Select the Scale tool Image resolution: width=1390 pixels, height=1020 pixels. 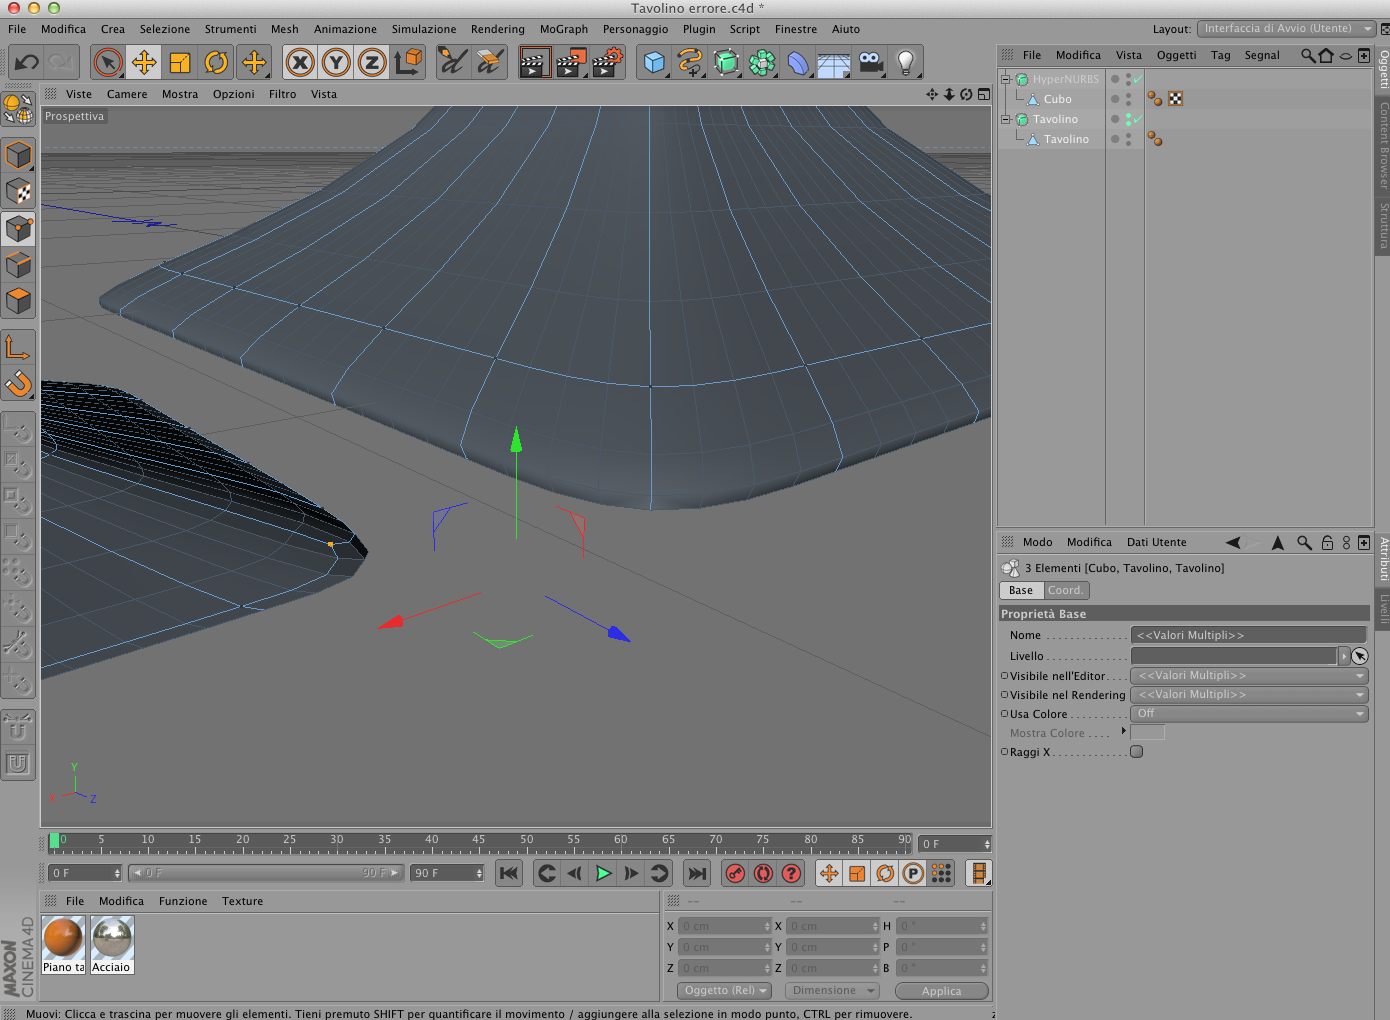(x=180, y=62)
